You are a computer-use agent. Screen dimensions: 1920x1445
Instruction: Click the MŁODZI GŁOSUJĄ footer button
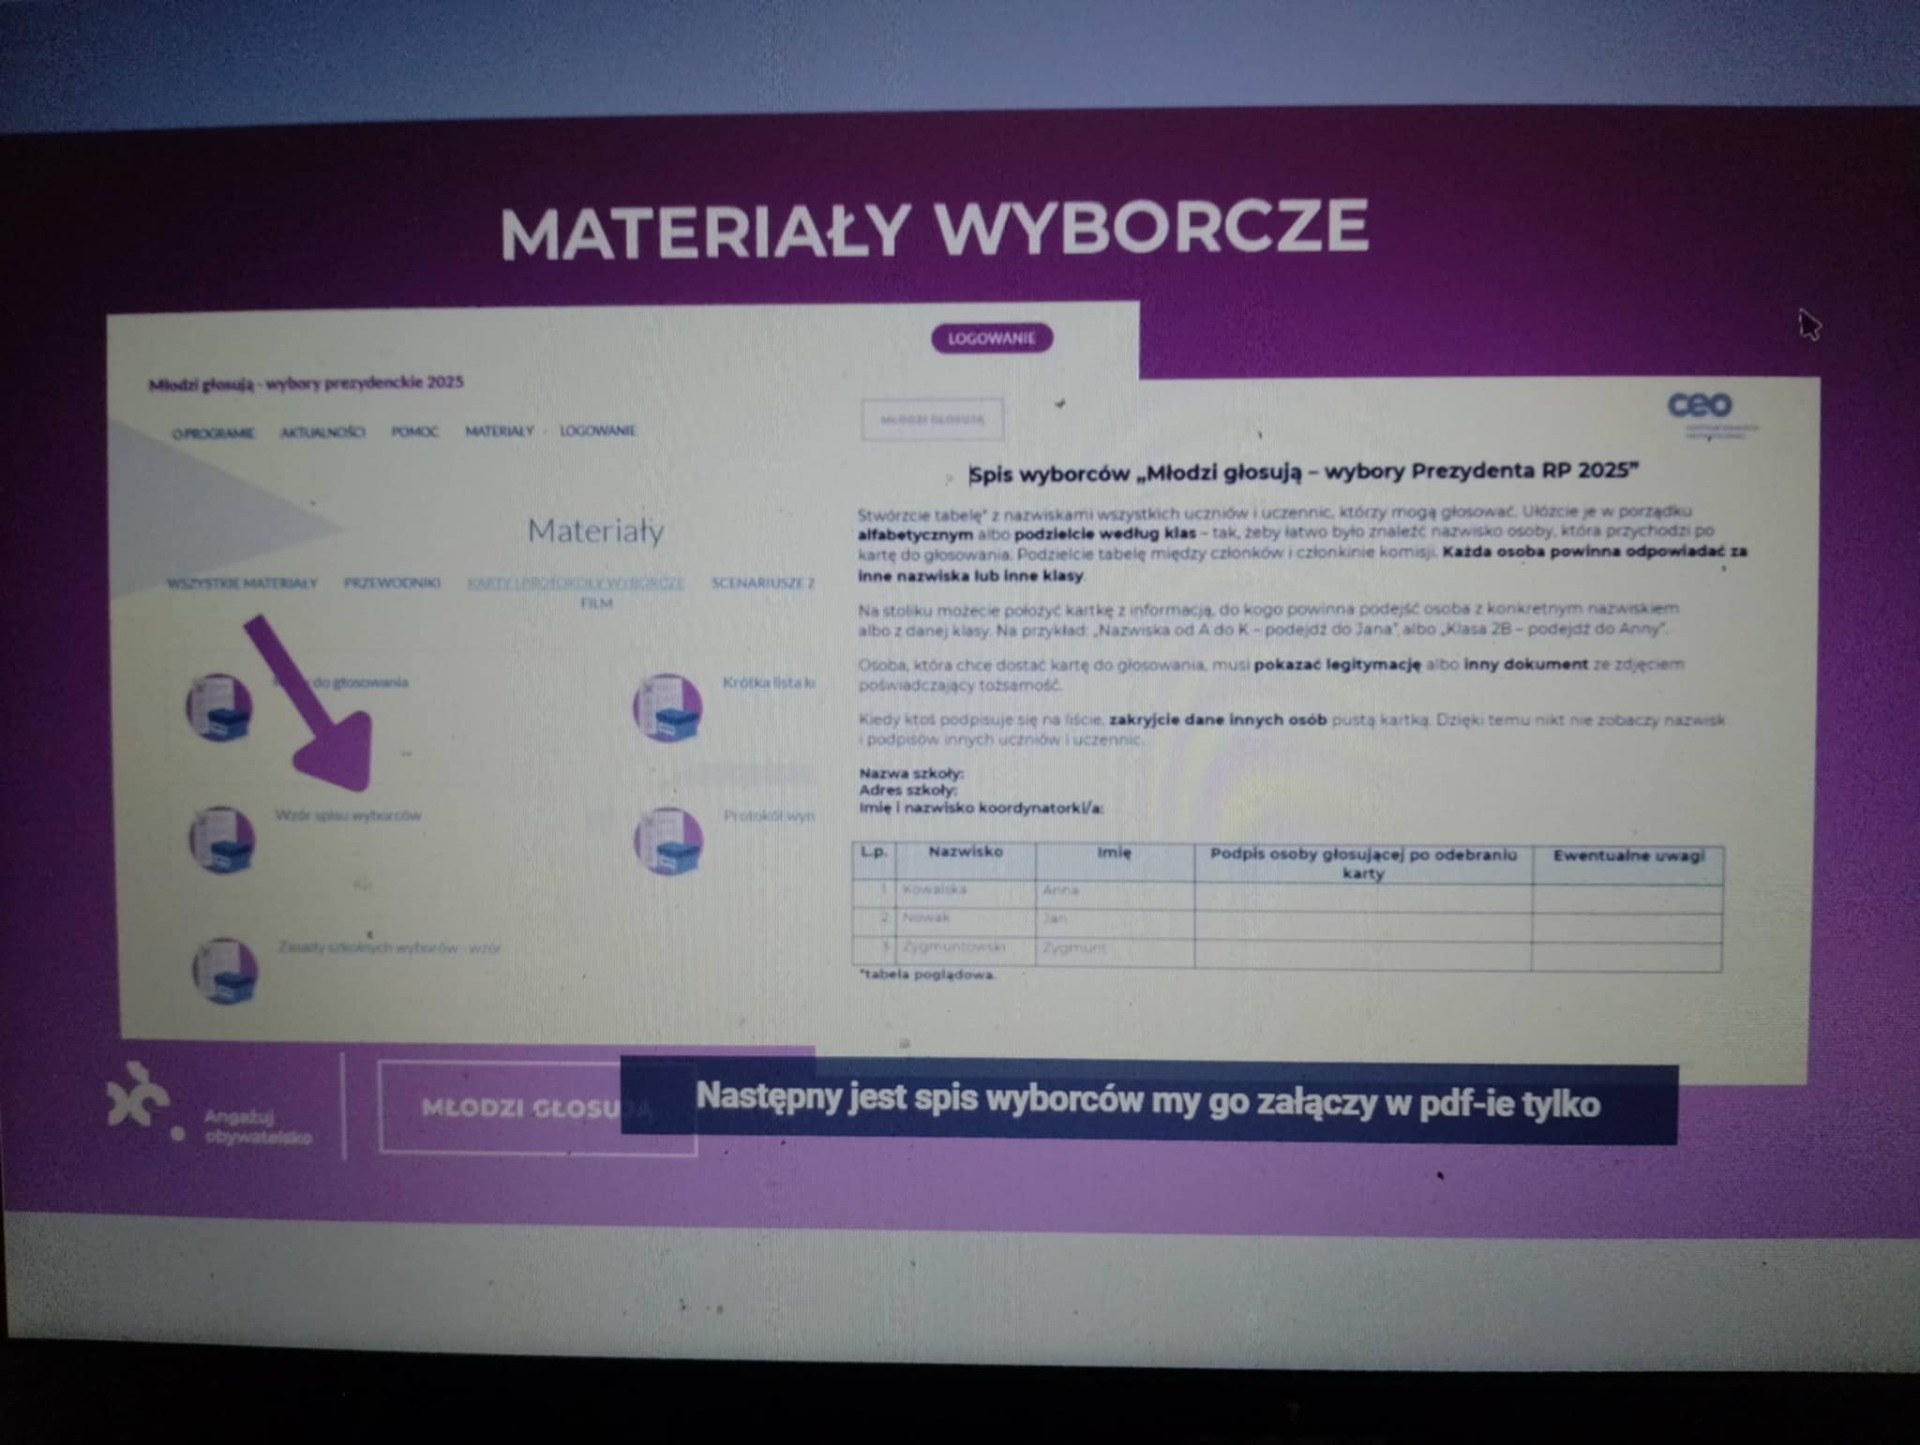(537, 1108)
